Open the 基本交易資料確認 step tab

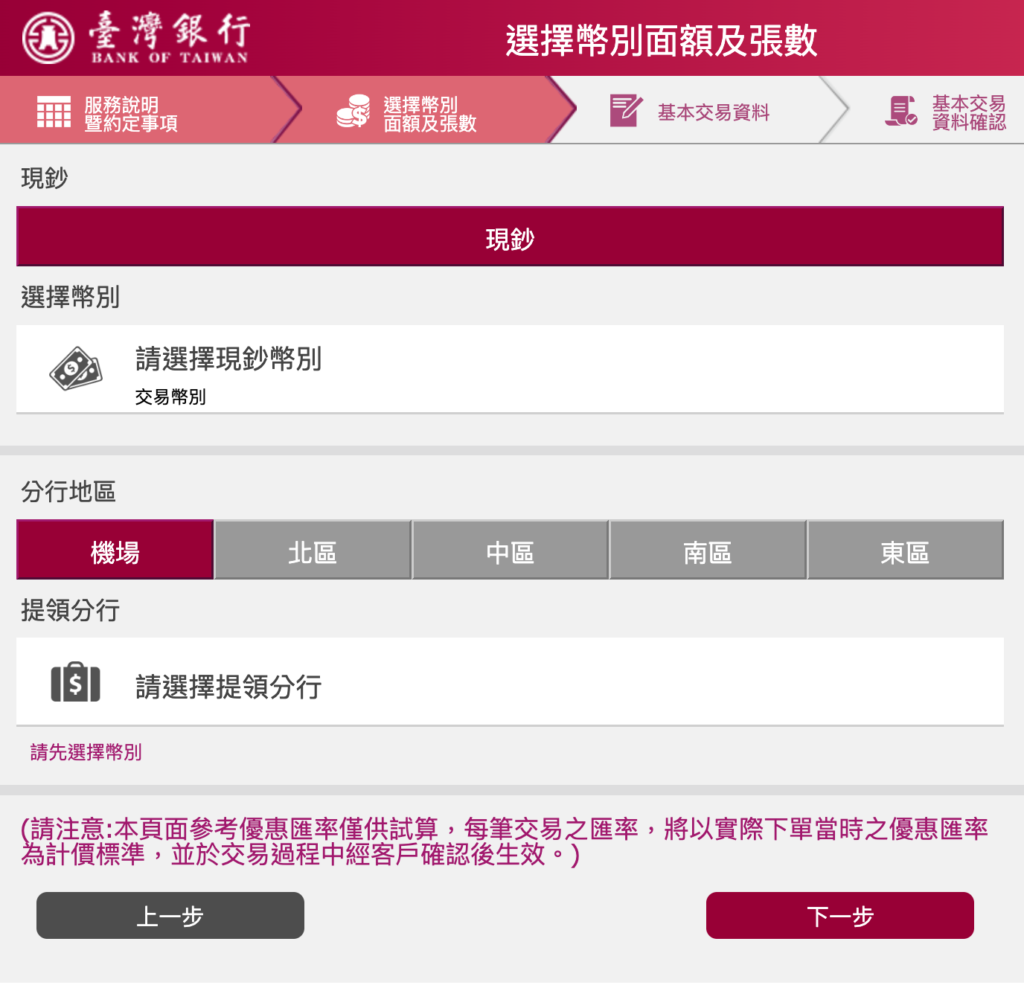pyautogui.click(x=967, y=113)
